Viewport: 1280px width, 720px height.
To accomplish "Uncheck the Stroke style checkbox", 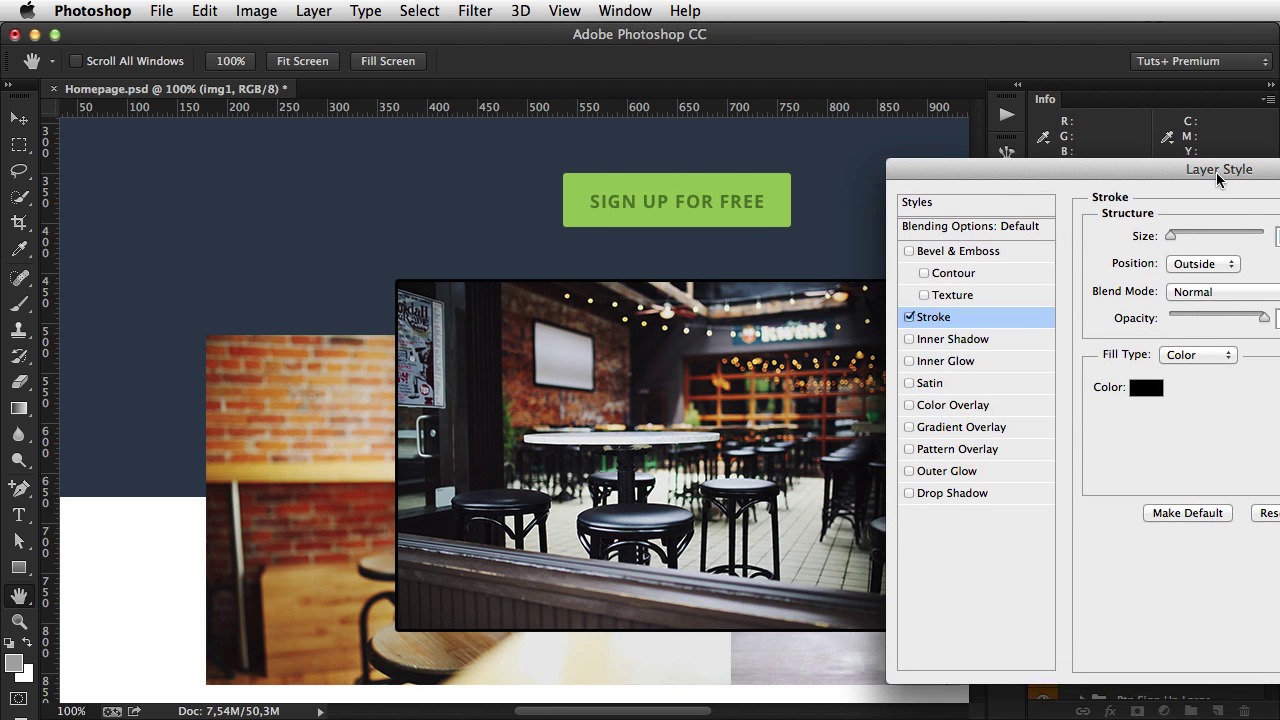I will tap(909, 317).
